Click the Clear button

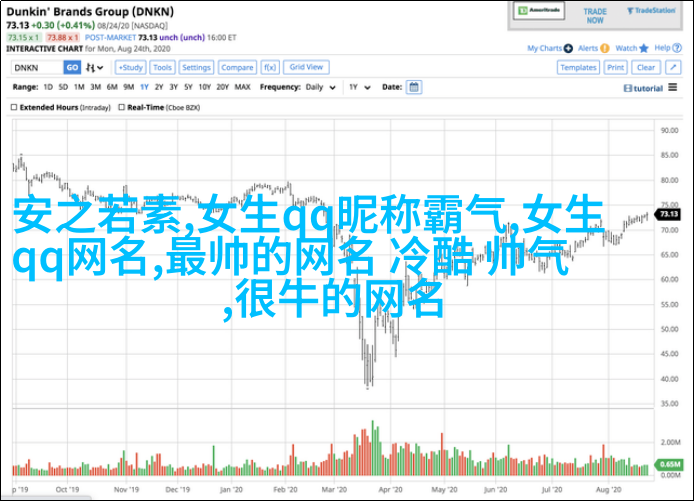646,68
